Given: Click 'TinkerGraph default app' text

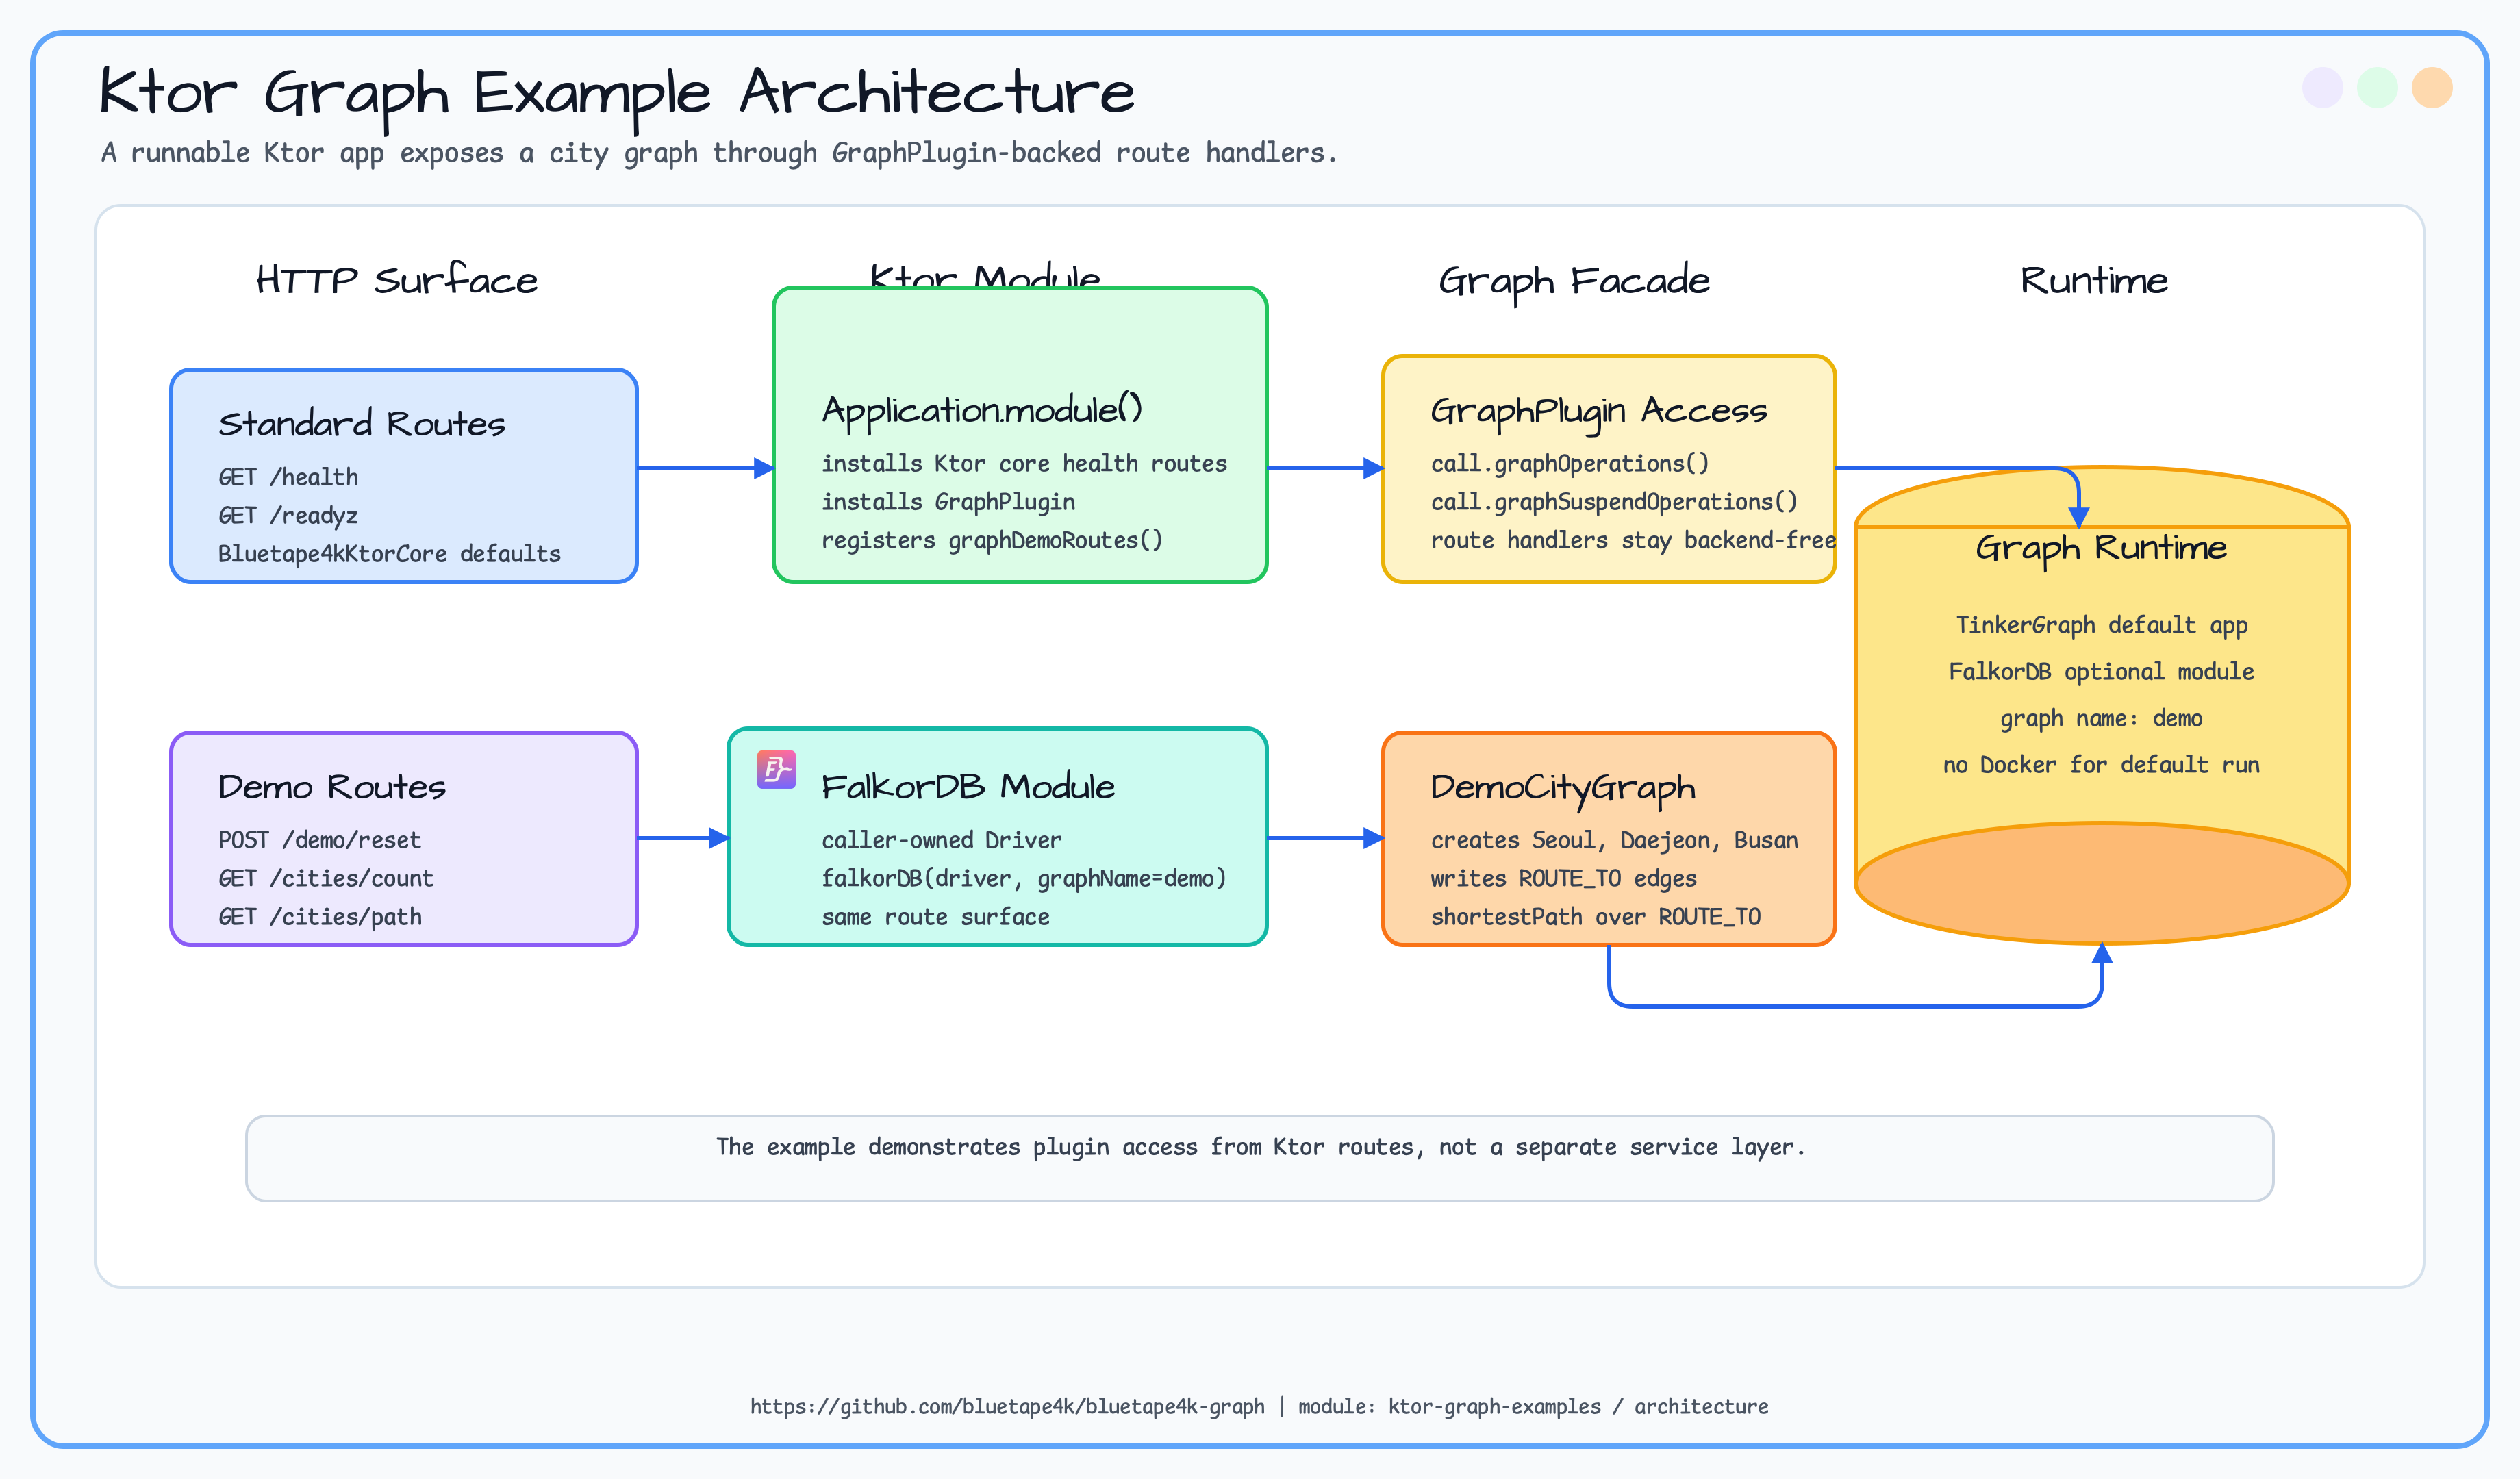Looking at the screenshot, I should 2101,625.
